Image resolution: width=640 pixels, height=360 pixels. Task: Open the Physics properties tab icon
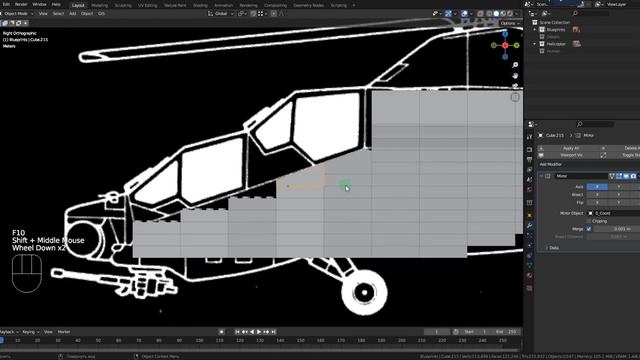pyautogui.click(x=529, y=245)
